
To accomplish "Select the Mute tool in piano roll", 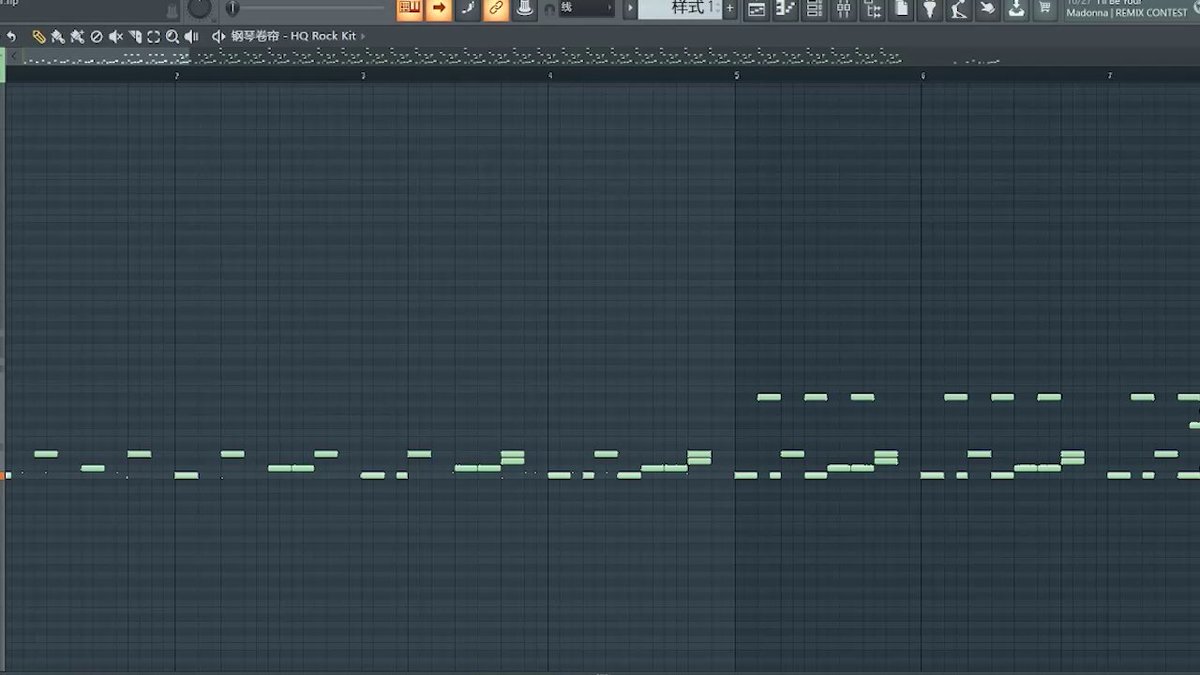I will click(x=116, y=36).
